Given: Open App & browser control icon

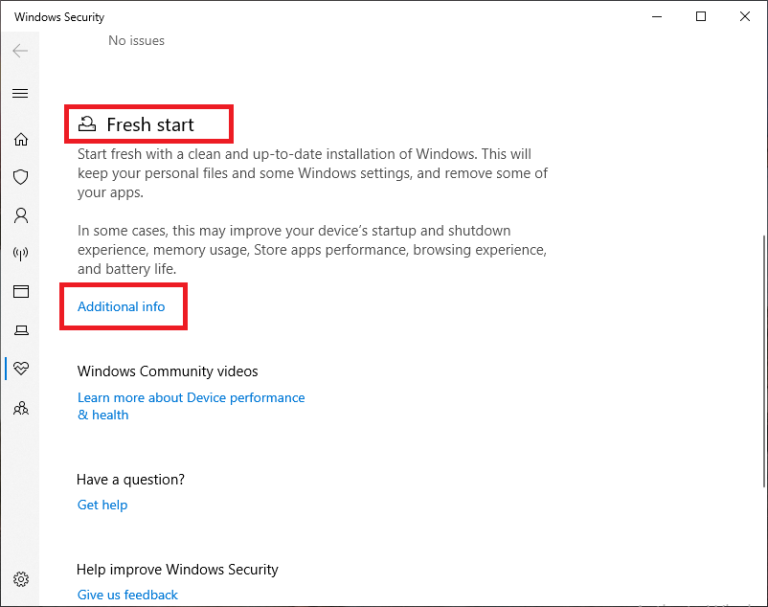Looking at the screenshot, I should [20, 292].
